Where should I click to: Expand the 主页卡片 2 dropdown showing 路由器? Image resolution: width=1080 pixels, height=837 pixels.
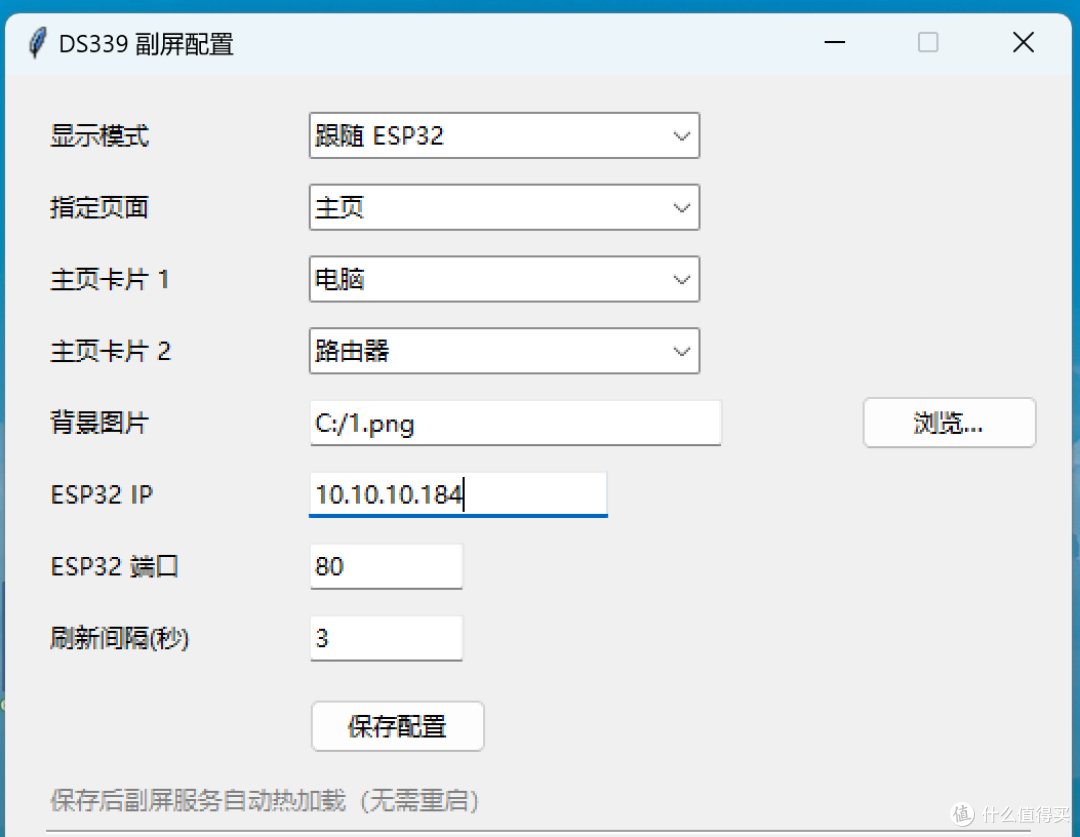click(504, 351)
